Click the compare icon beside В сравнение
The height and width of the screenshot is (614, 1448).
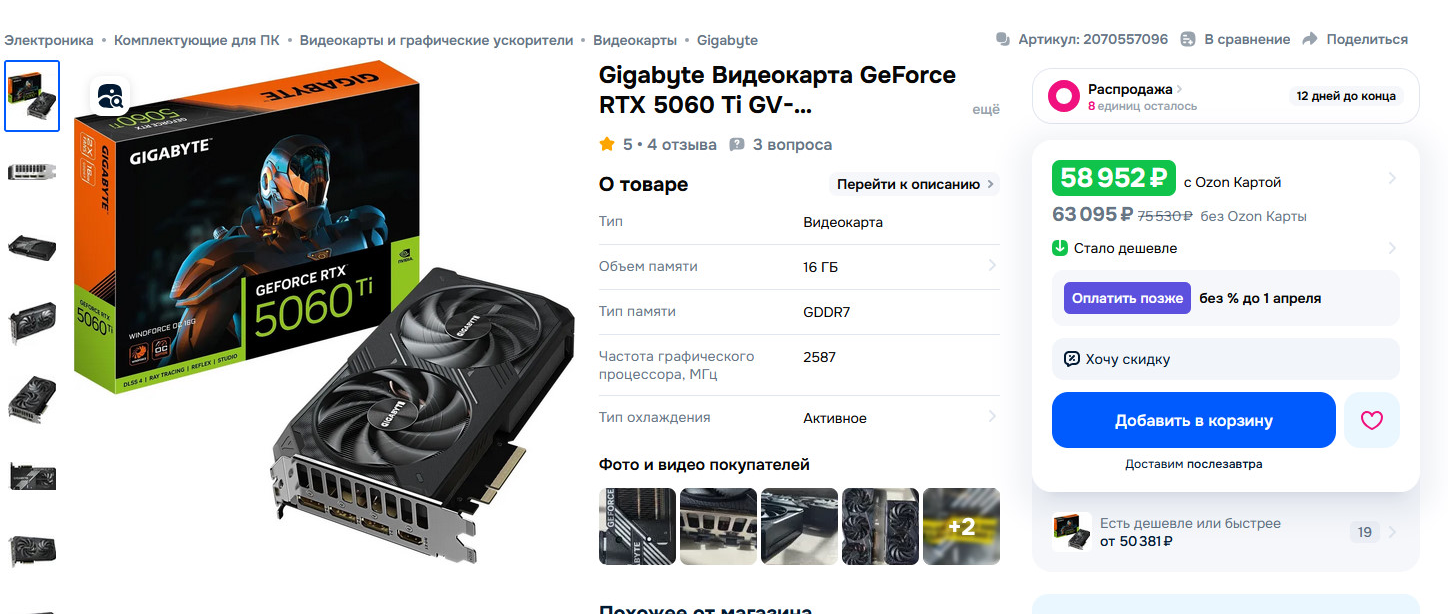tap(1188, 39)
